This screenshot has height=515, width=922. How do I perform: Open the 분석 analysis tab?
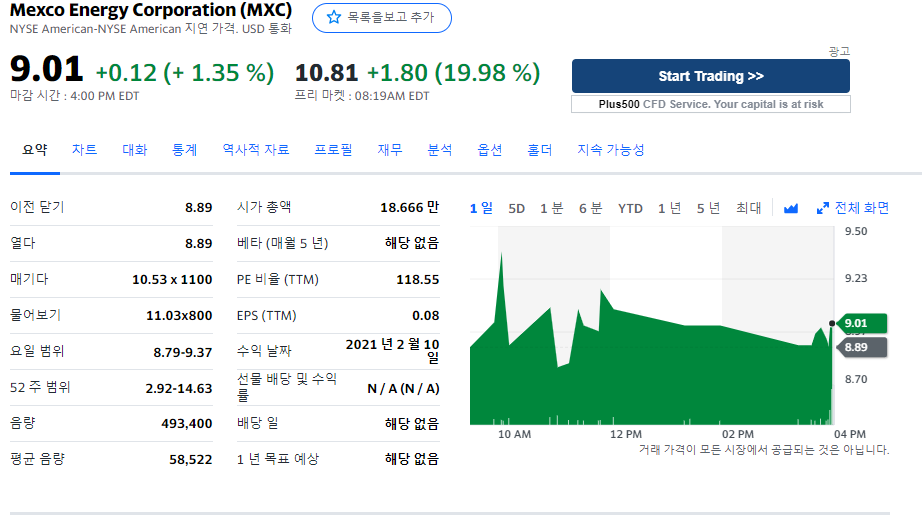tap(440, 150)
